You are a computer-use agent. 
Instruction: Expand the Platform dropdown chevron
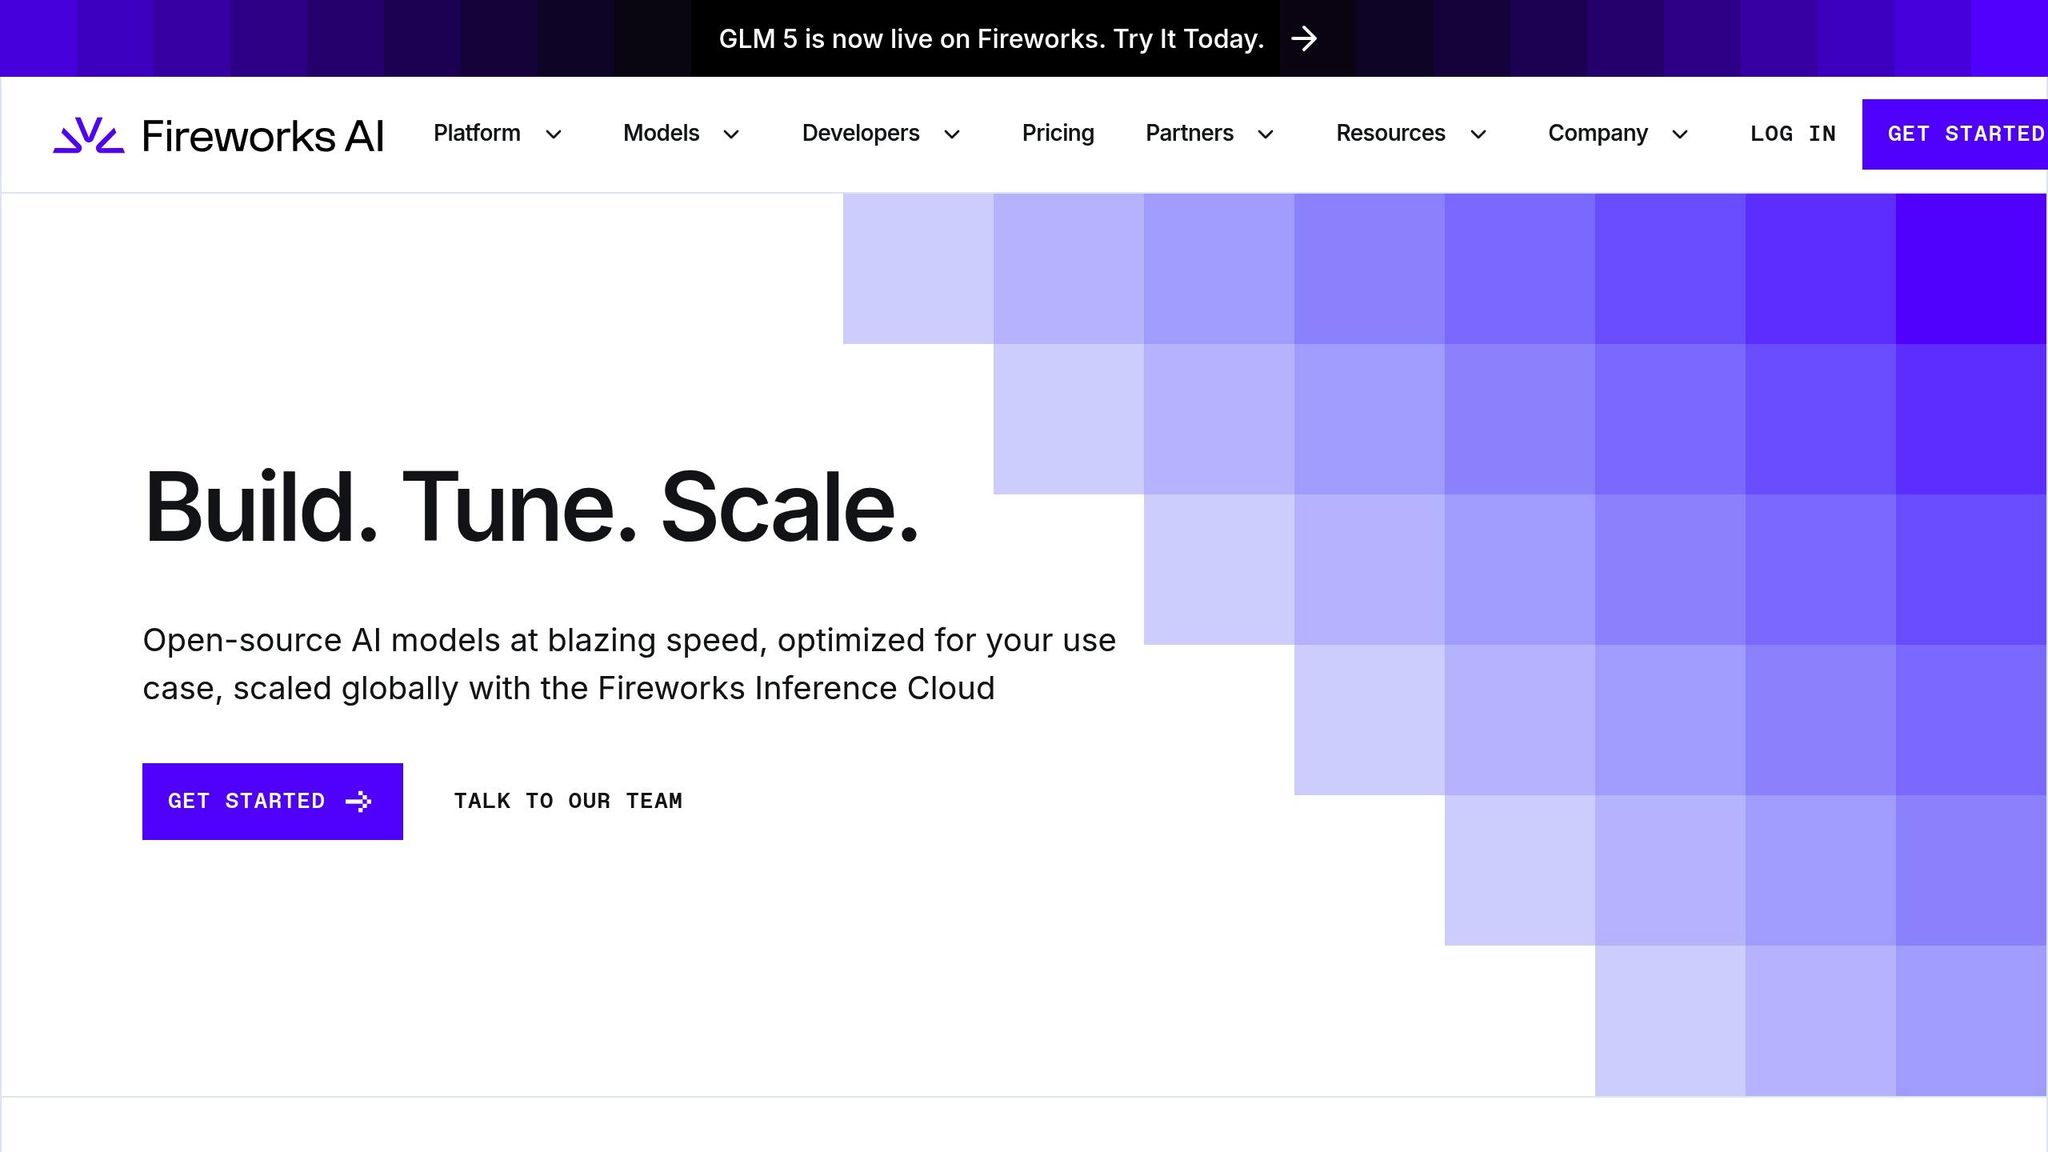553,134
